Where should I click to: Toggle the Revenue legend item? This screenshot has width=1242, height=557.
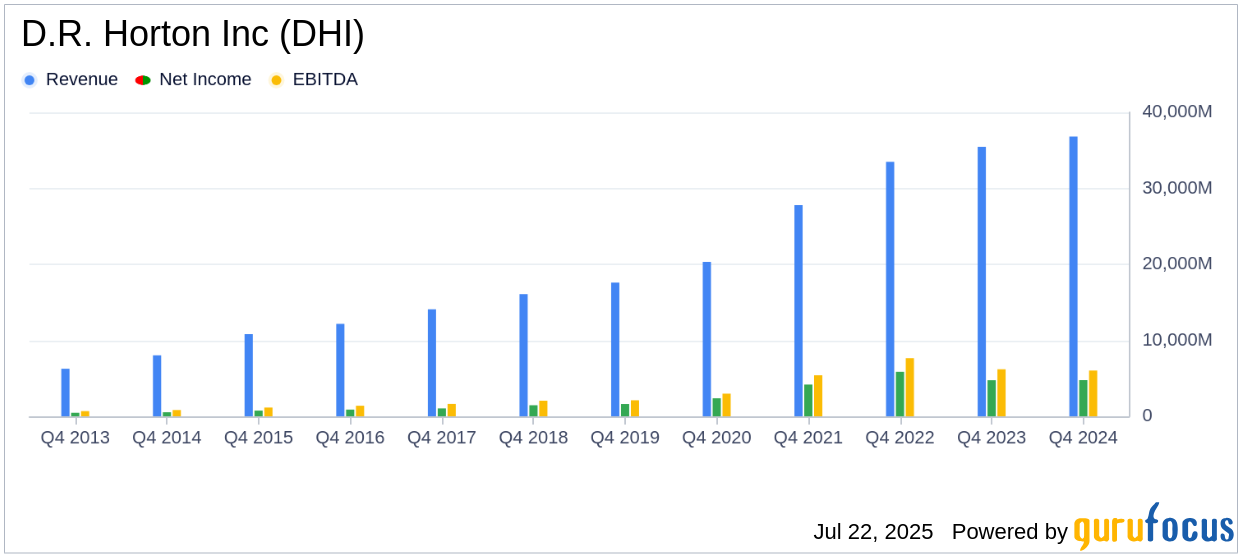coord(70,80)
